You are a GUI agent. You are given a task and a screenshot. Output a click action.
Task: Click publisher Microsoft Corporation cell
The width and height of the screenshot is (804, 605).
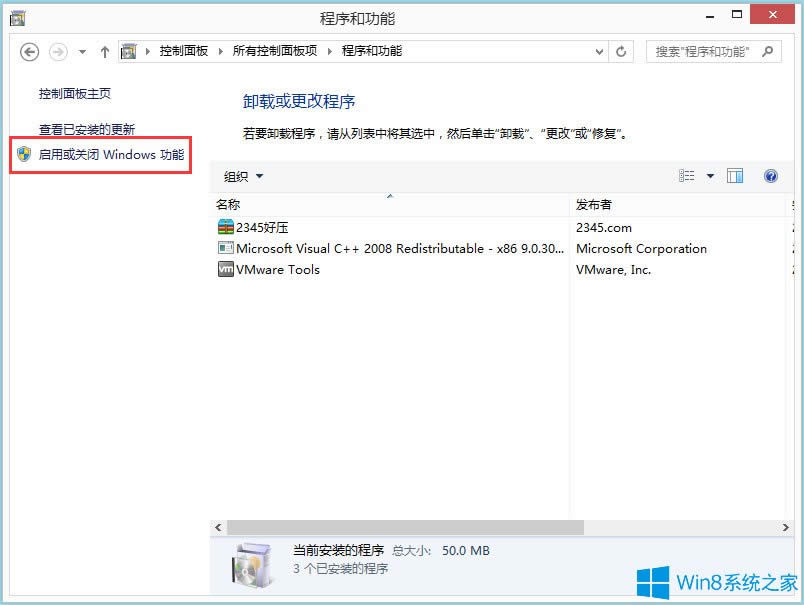[x=641, y=249]
